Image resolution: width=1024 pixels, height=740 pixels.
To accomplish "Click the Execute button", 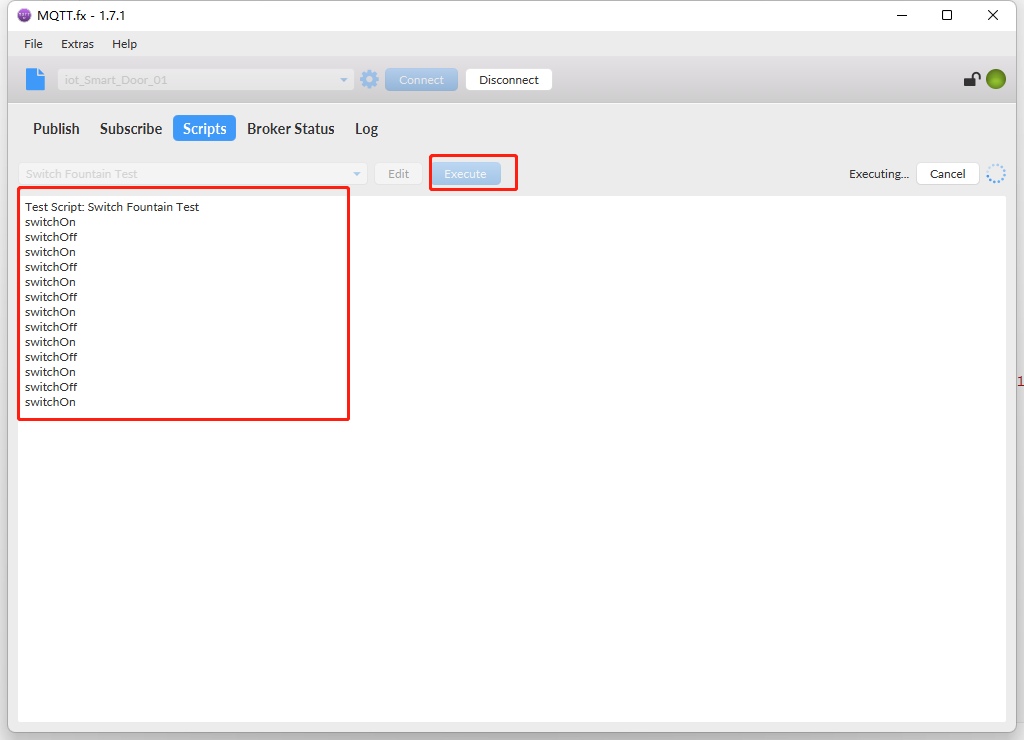I will (x=466, y=174).
